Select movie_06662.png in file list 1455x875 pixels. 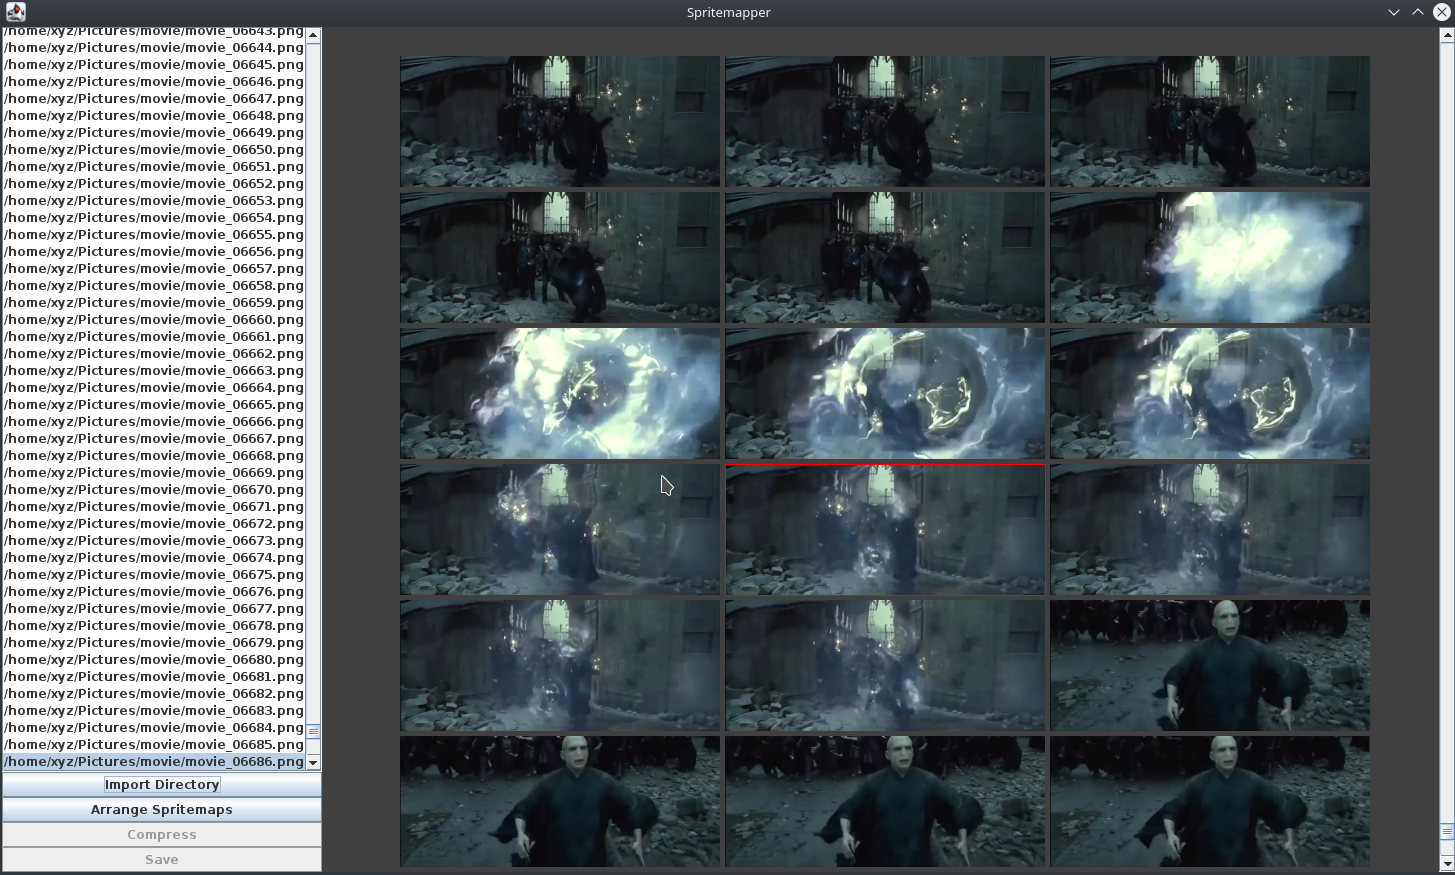154,353
